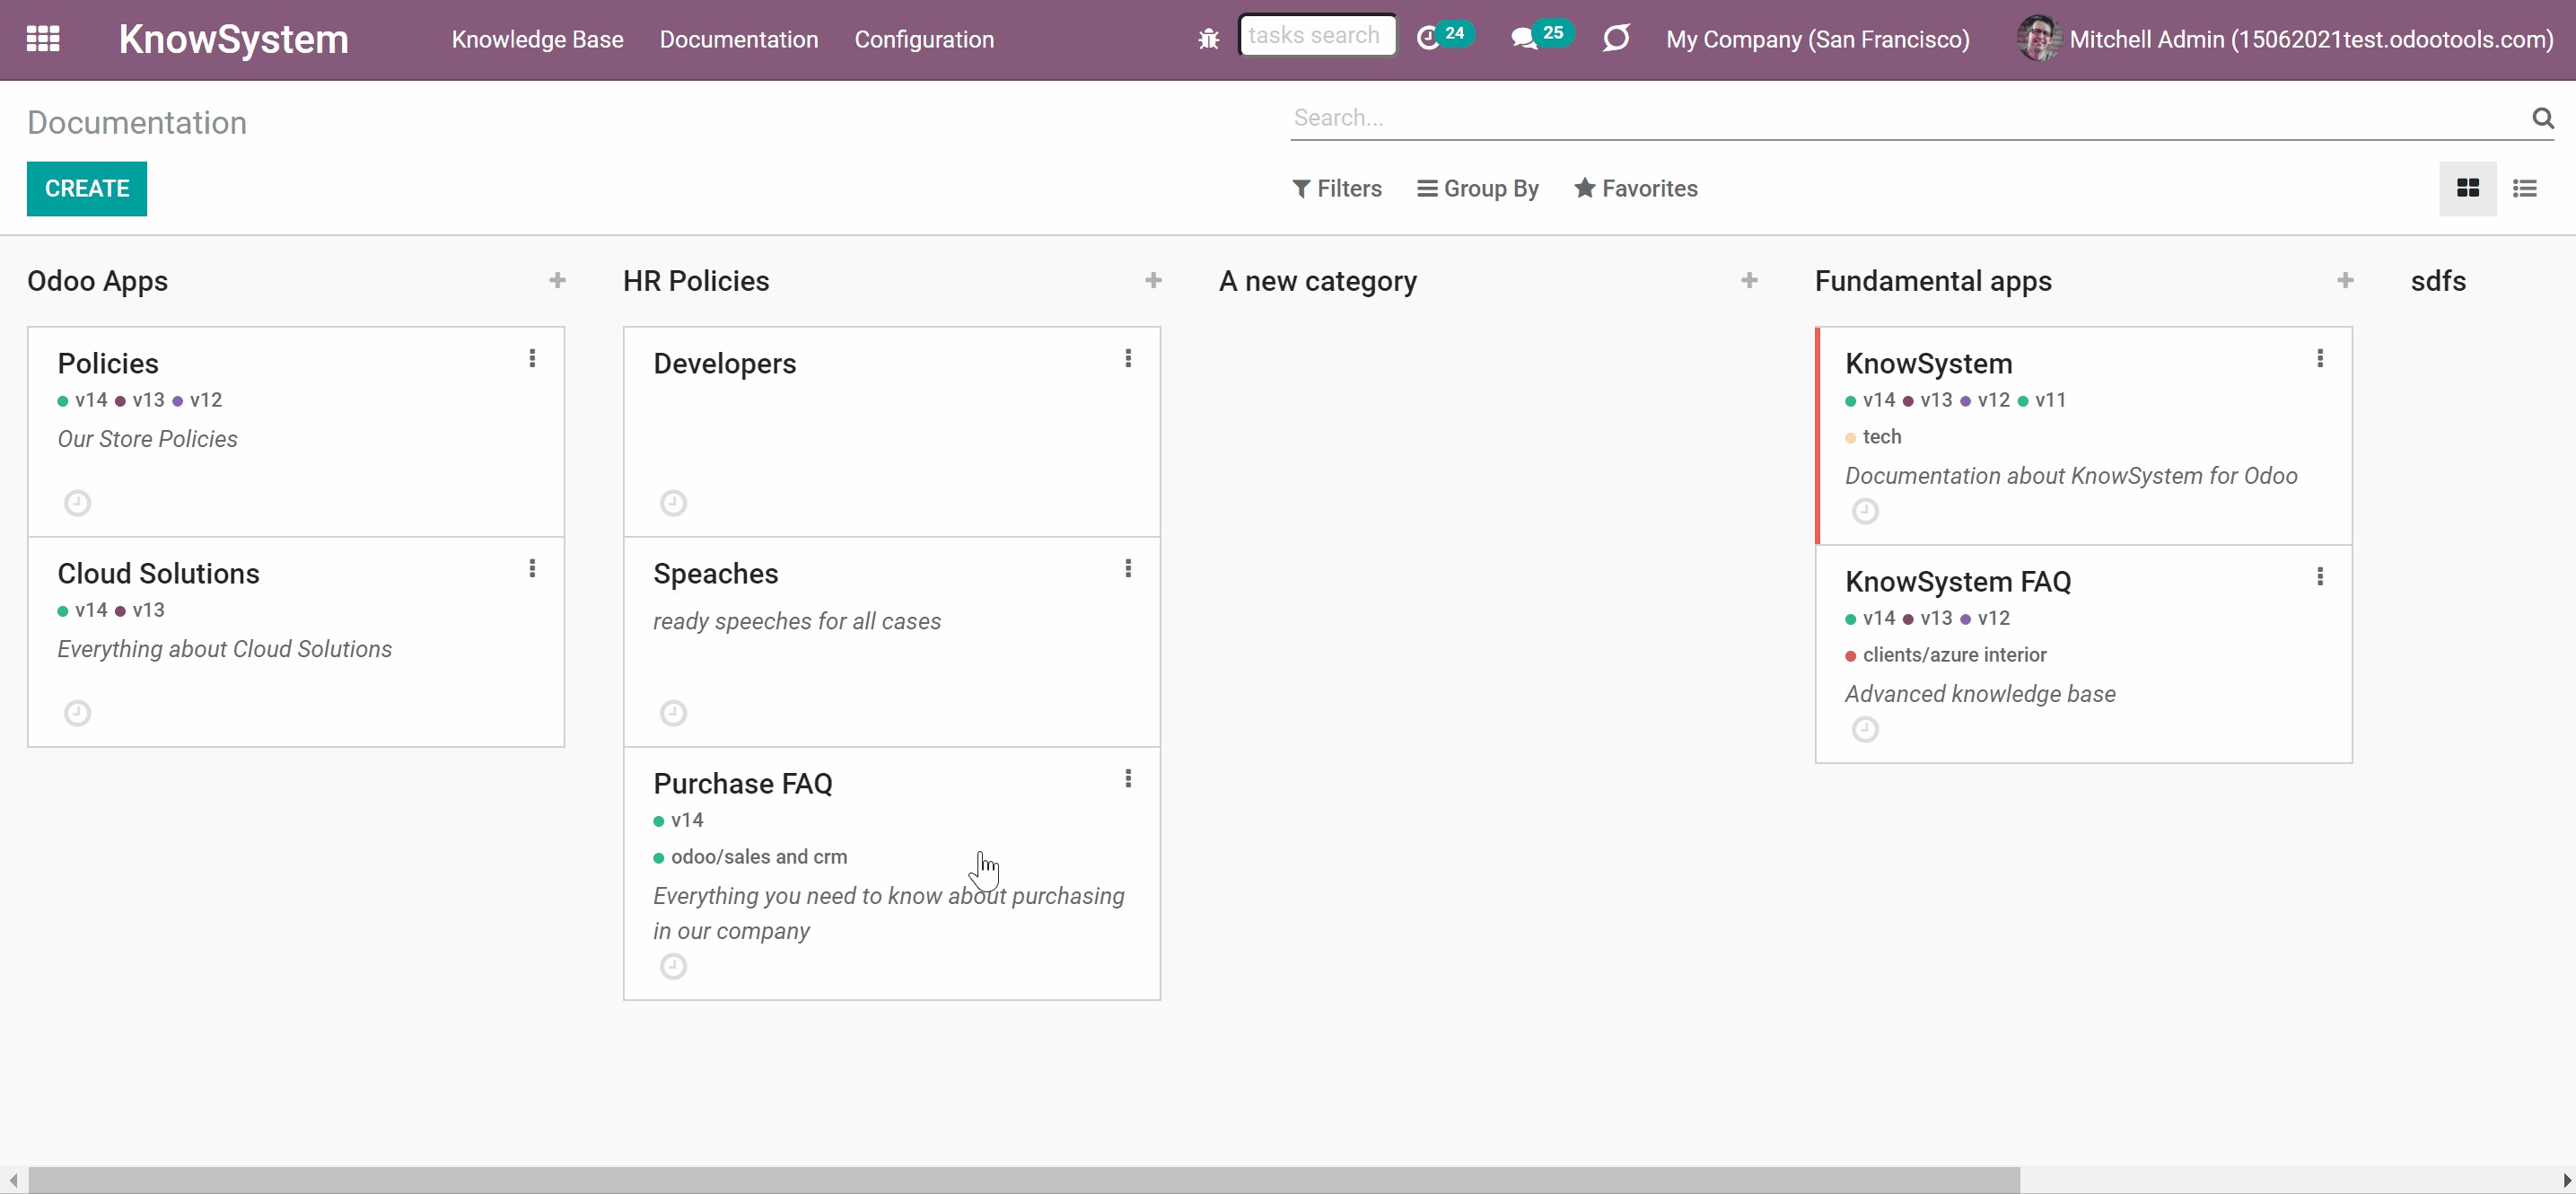Open the Policies card options menu
2576x1194 pixels.
pyautogui.click(x=532, y=358)
